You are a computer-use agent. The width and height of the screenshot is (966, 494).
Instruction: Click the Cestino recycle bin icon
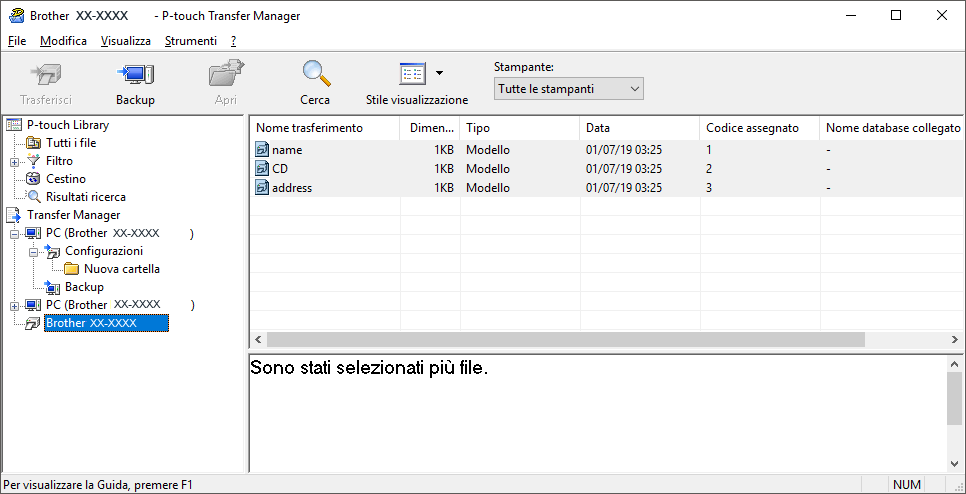(33, 179)
